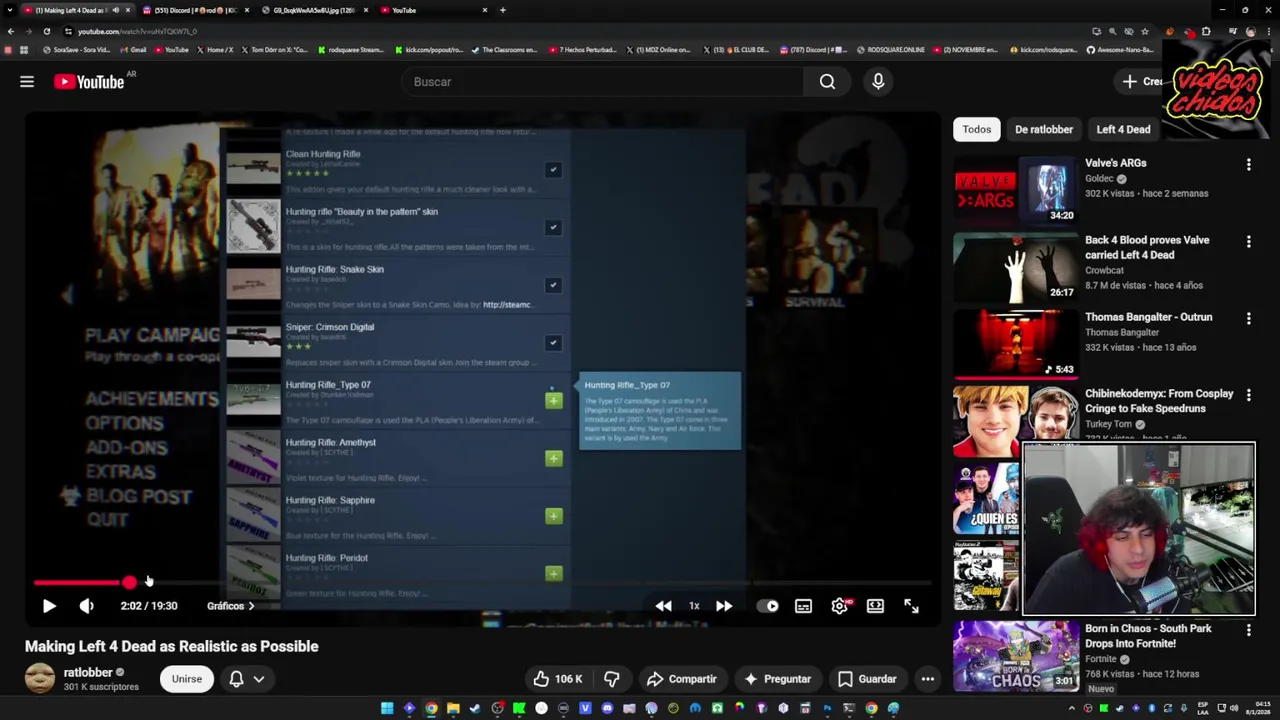
Task: Open the Gmail bookmark
Action: (x=135, y=50)
